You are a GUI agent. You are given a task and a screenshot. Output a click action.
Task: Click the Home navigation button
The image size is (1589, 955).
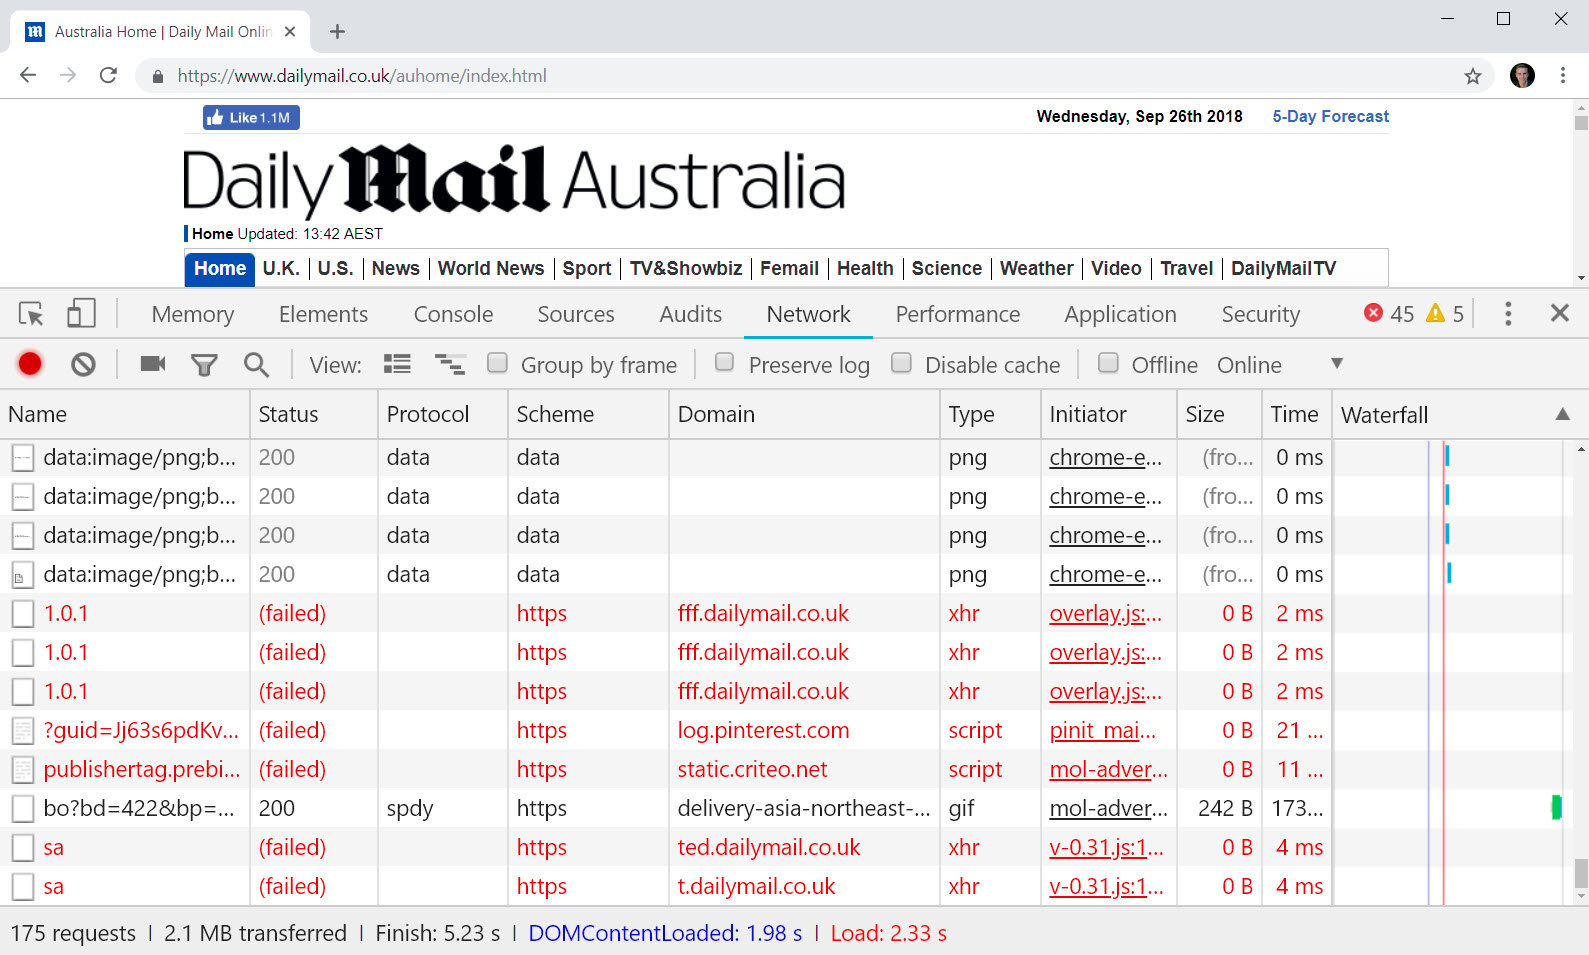(220, 268)
